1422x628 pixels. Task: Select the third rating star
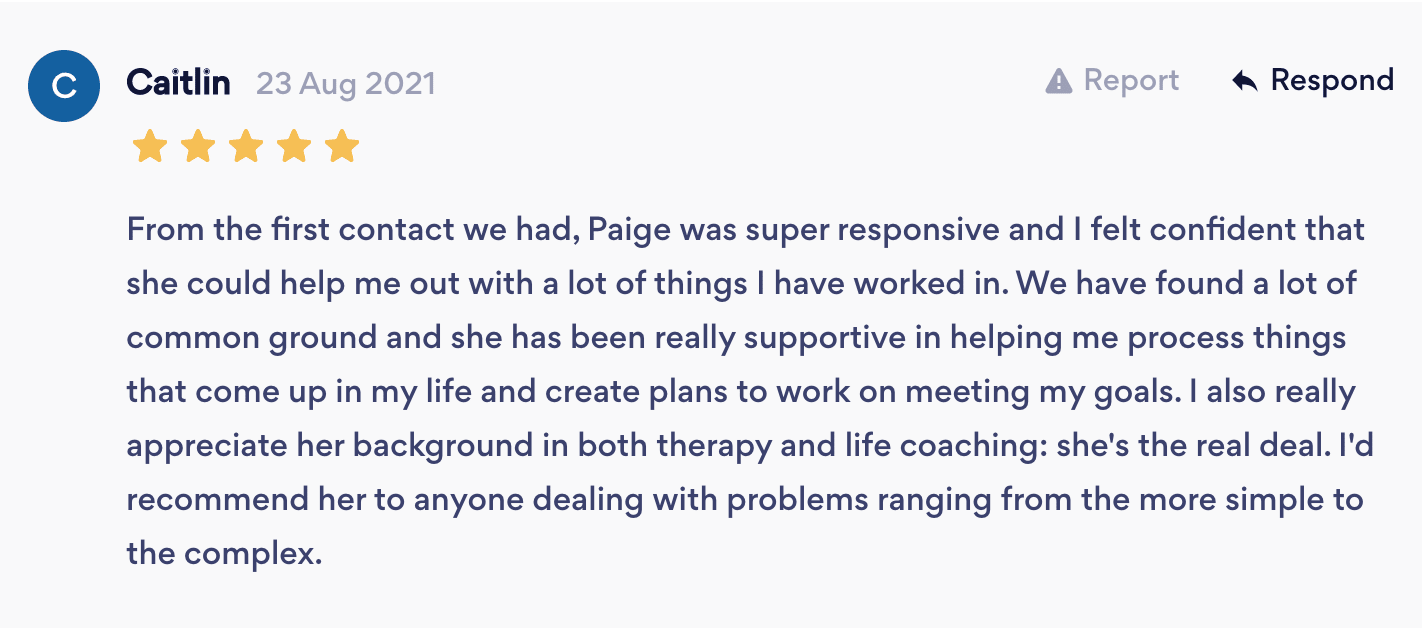click(x=246, y=147)
